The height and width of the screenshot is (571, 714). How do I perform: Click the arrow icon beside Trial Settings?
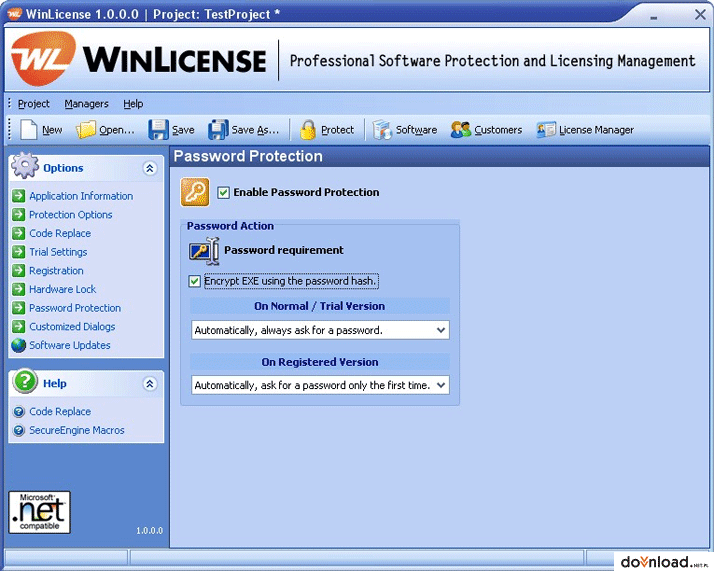pyautogui.click(x=19, y=252)
